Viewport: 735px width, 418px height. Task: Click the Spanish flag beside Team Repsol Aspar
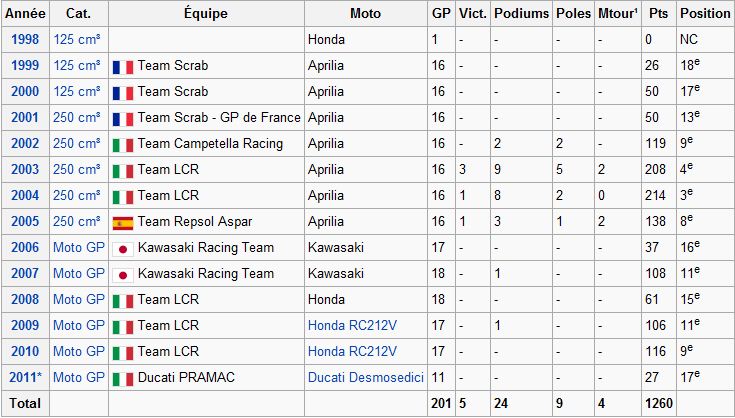pos(123,223)
